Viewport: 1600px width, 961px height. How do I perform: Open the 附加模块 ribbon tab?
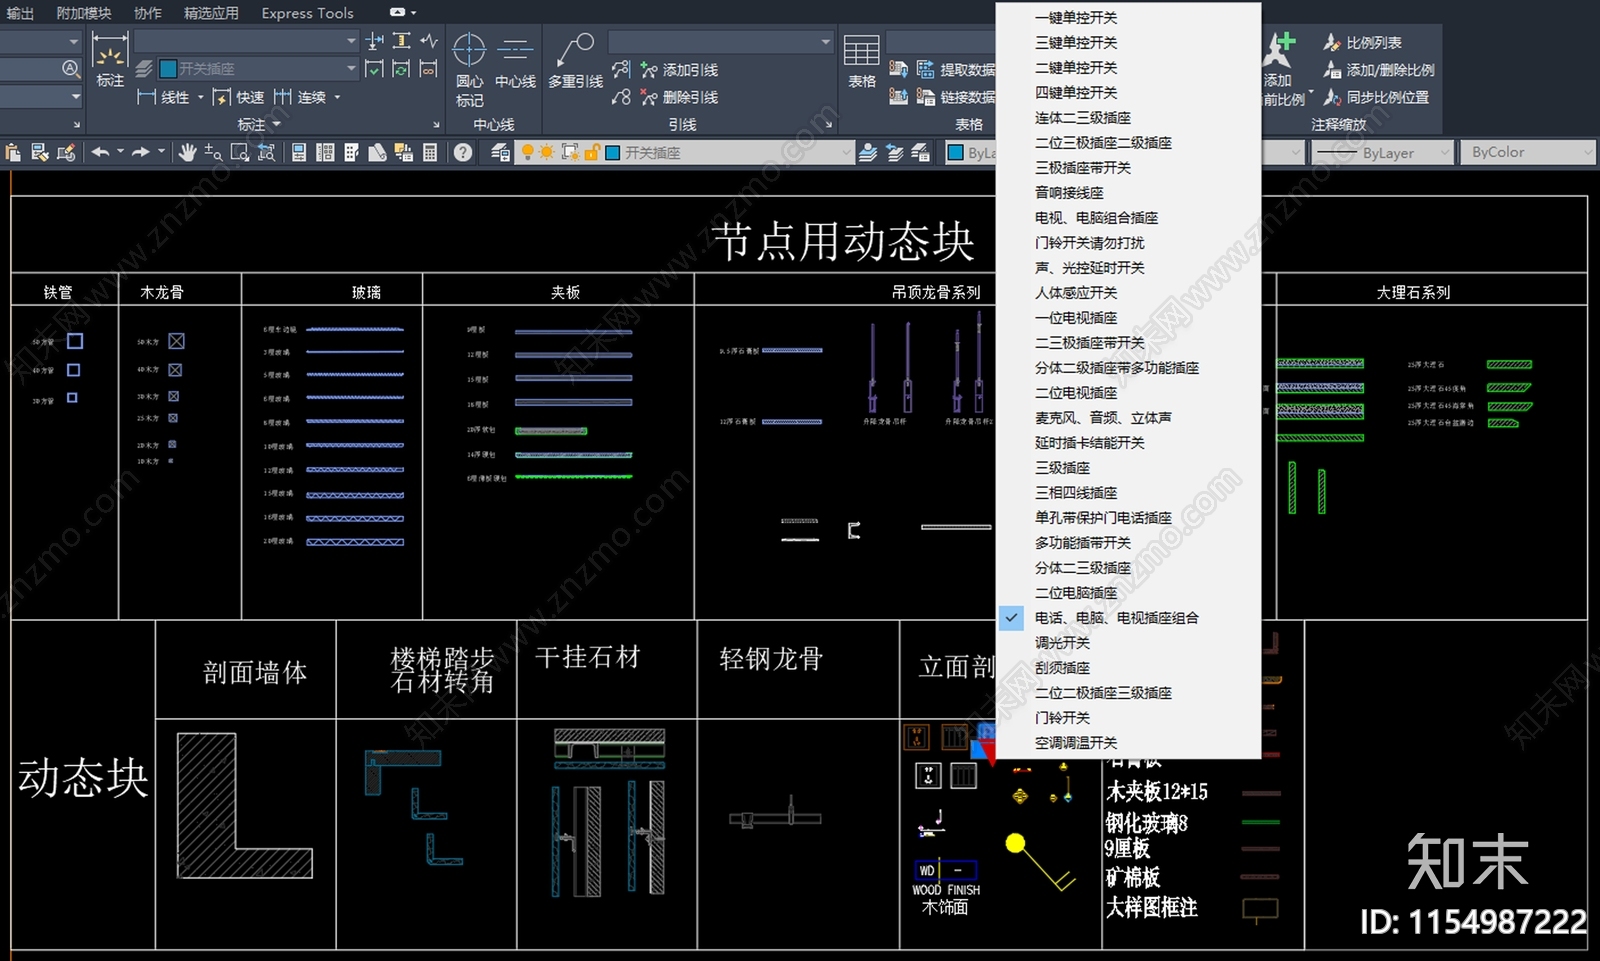(83, 13)
